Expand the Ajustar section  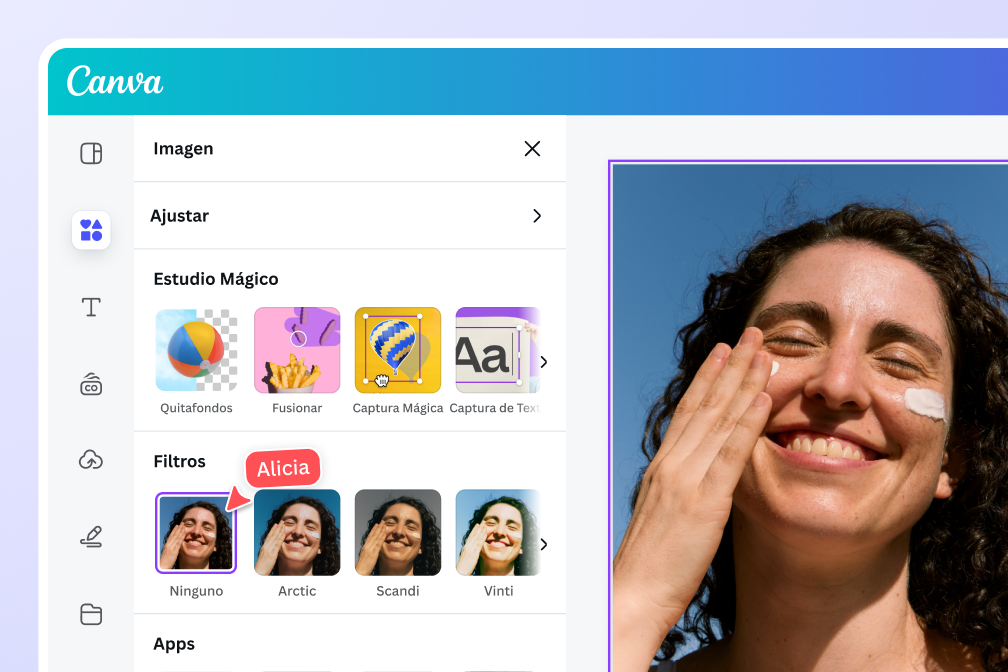coord(350,215)
